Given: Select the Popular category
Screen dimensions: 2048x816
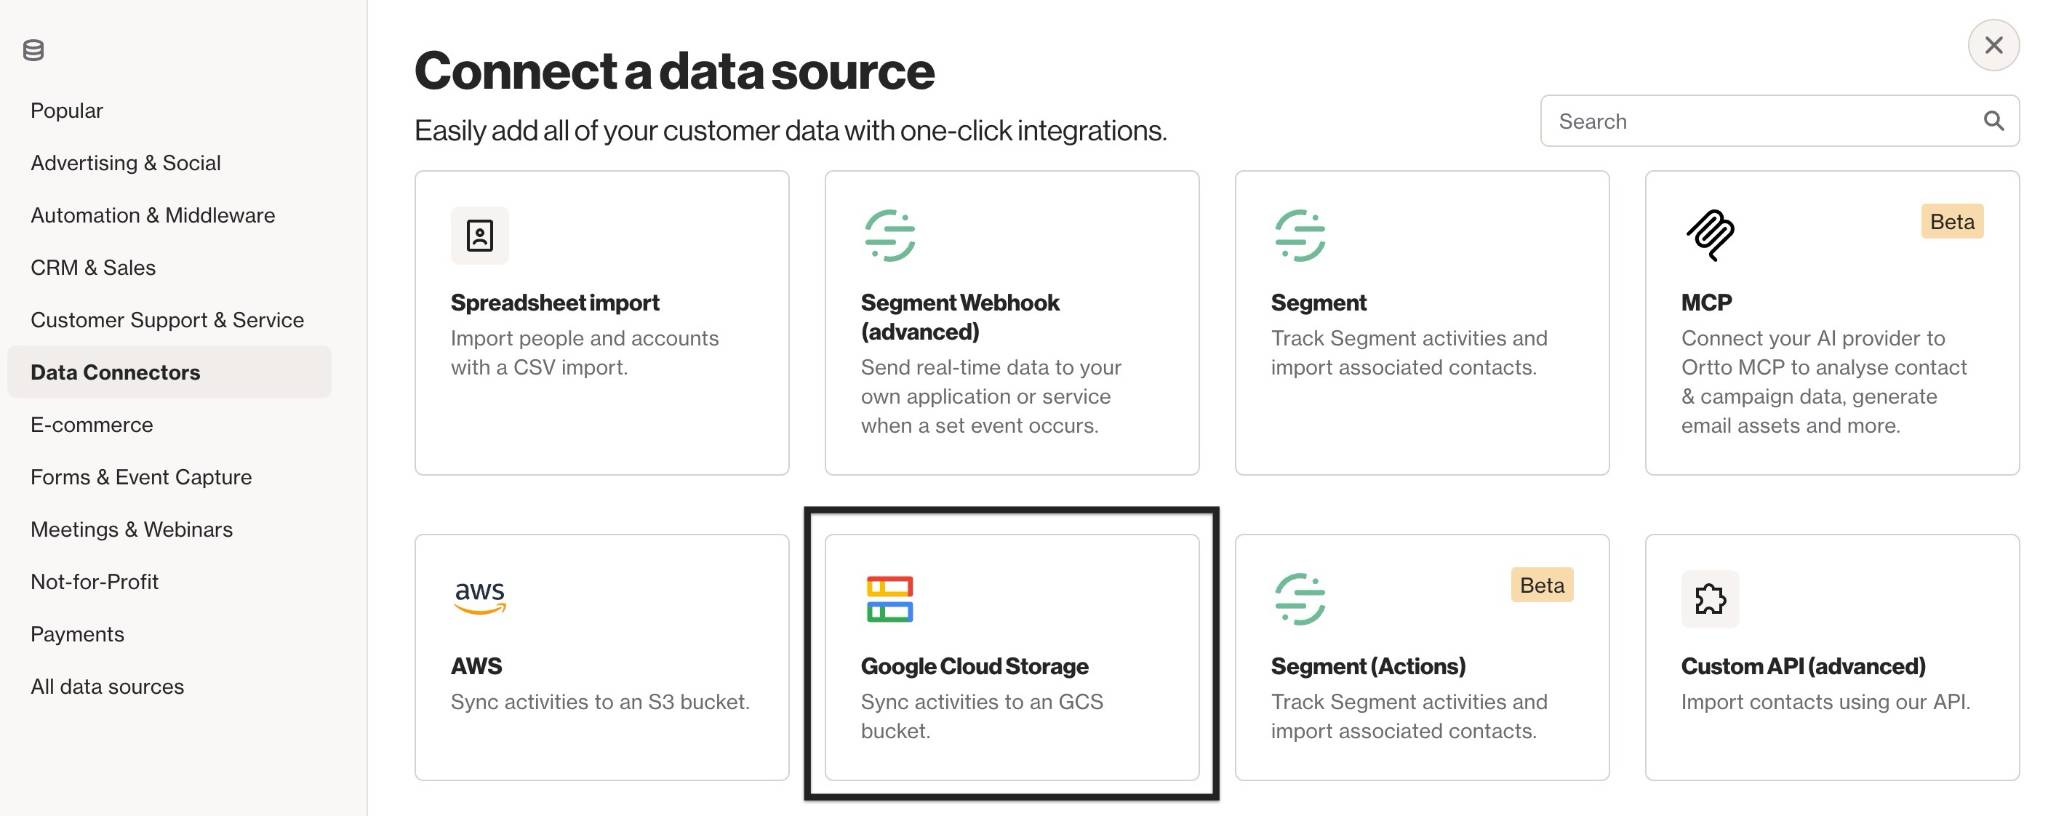Looking at the screenshot, I should click(67, 111).
